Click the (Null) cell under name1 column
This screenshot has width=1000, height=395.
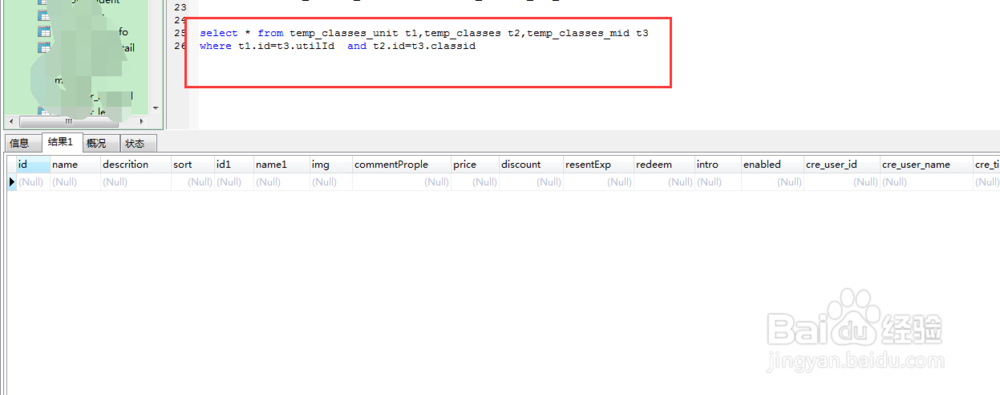coord(281,182)
